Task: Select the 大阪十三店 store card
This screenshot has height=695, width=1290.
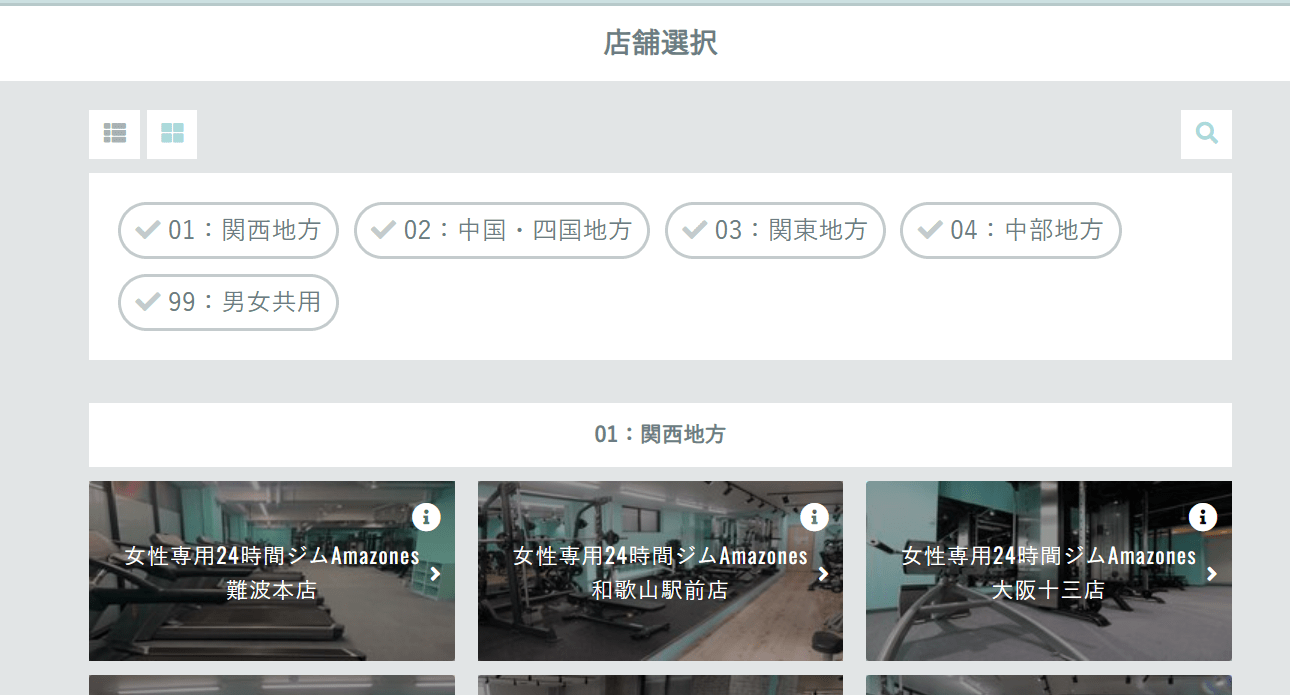Action: point(1049,571)
